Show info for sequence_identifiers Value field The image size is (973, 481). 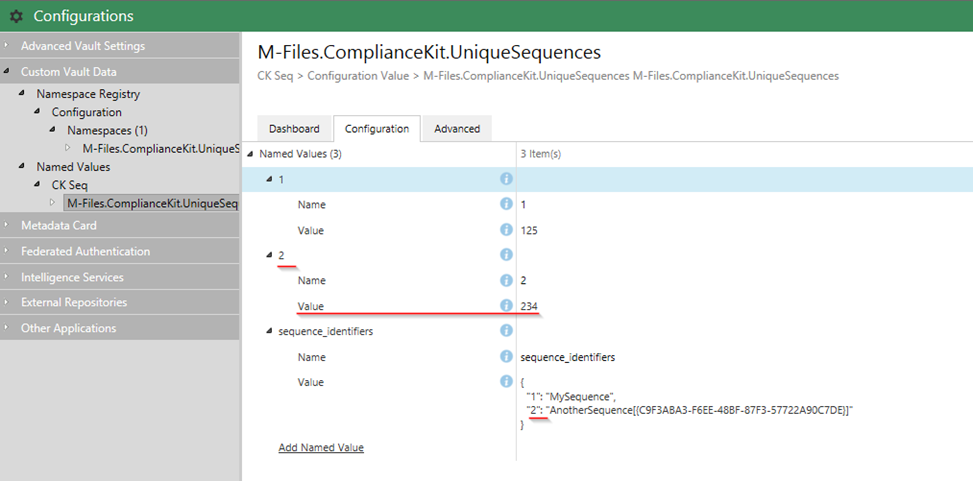[506, 382]
